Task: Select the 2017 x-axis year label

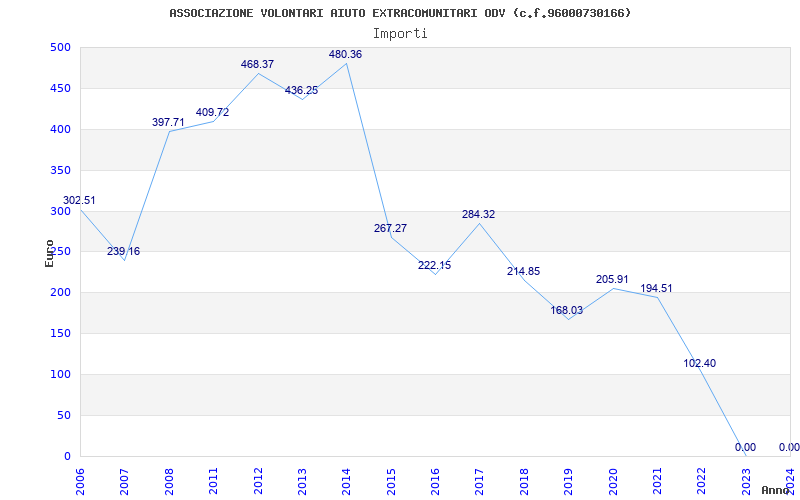Action: pos(480,481)
